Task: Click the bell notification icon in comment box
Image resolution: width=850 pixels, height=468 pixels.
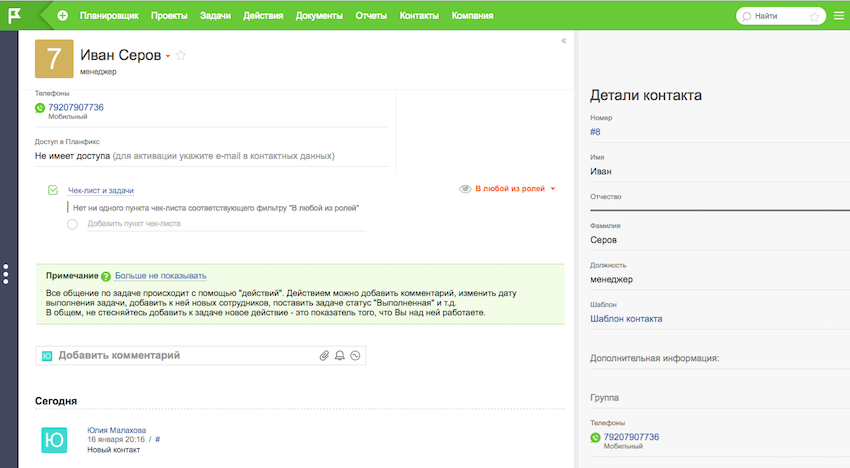Action: tap(339, 355)
